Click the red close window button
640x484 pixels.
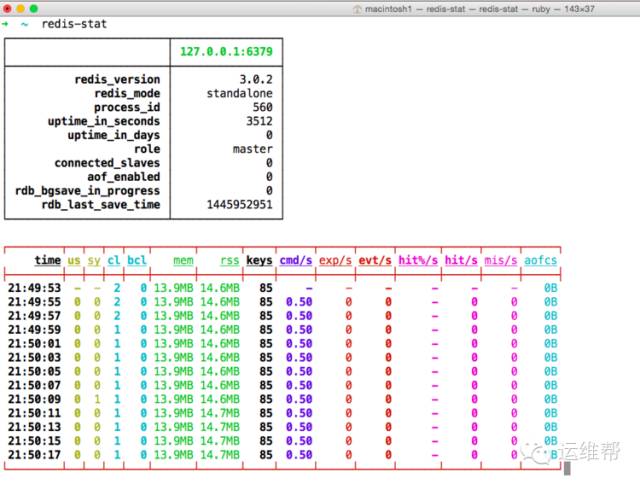tap(7, 9)
